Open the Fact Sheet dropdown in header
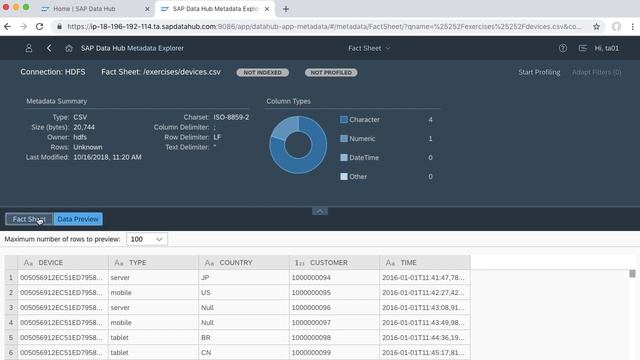640x360 pixels. (369, 48)
